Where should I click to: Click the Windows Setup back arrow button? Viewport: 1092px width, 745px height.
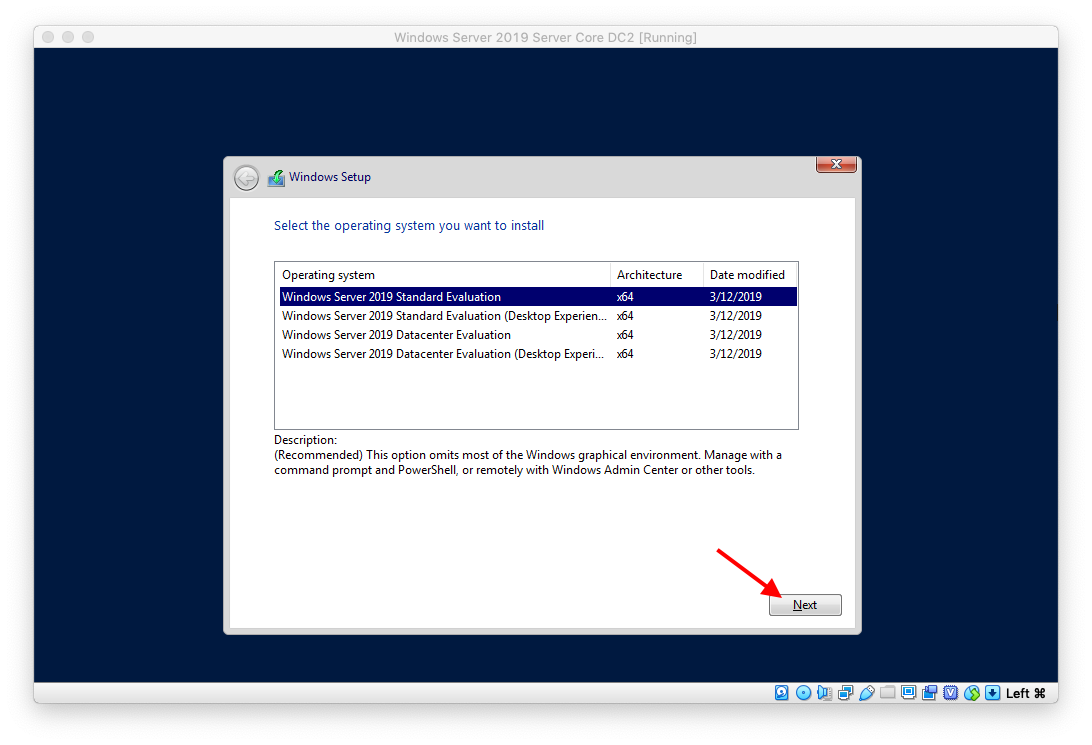pos(246,178)
